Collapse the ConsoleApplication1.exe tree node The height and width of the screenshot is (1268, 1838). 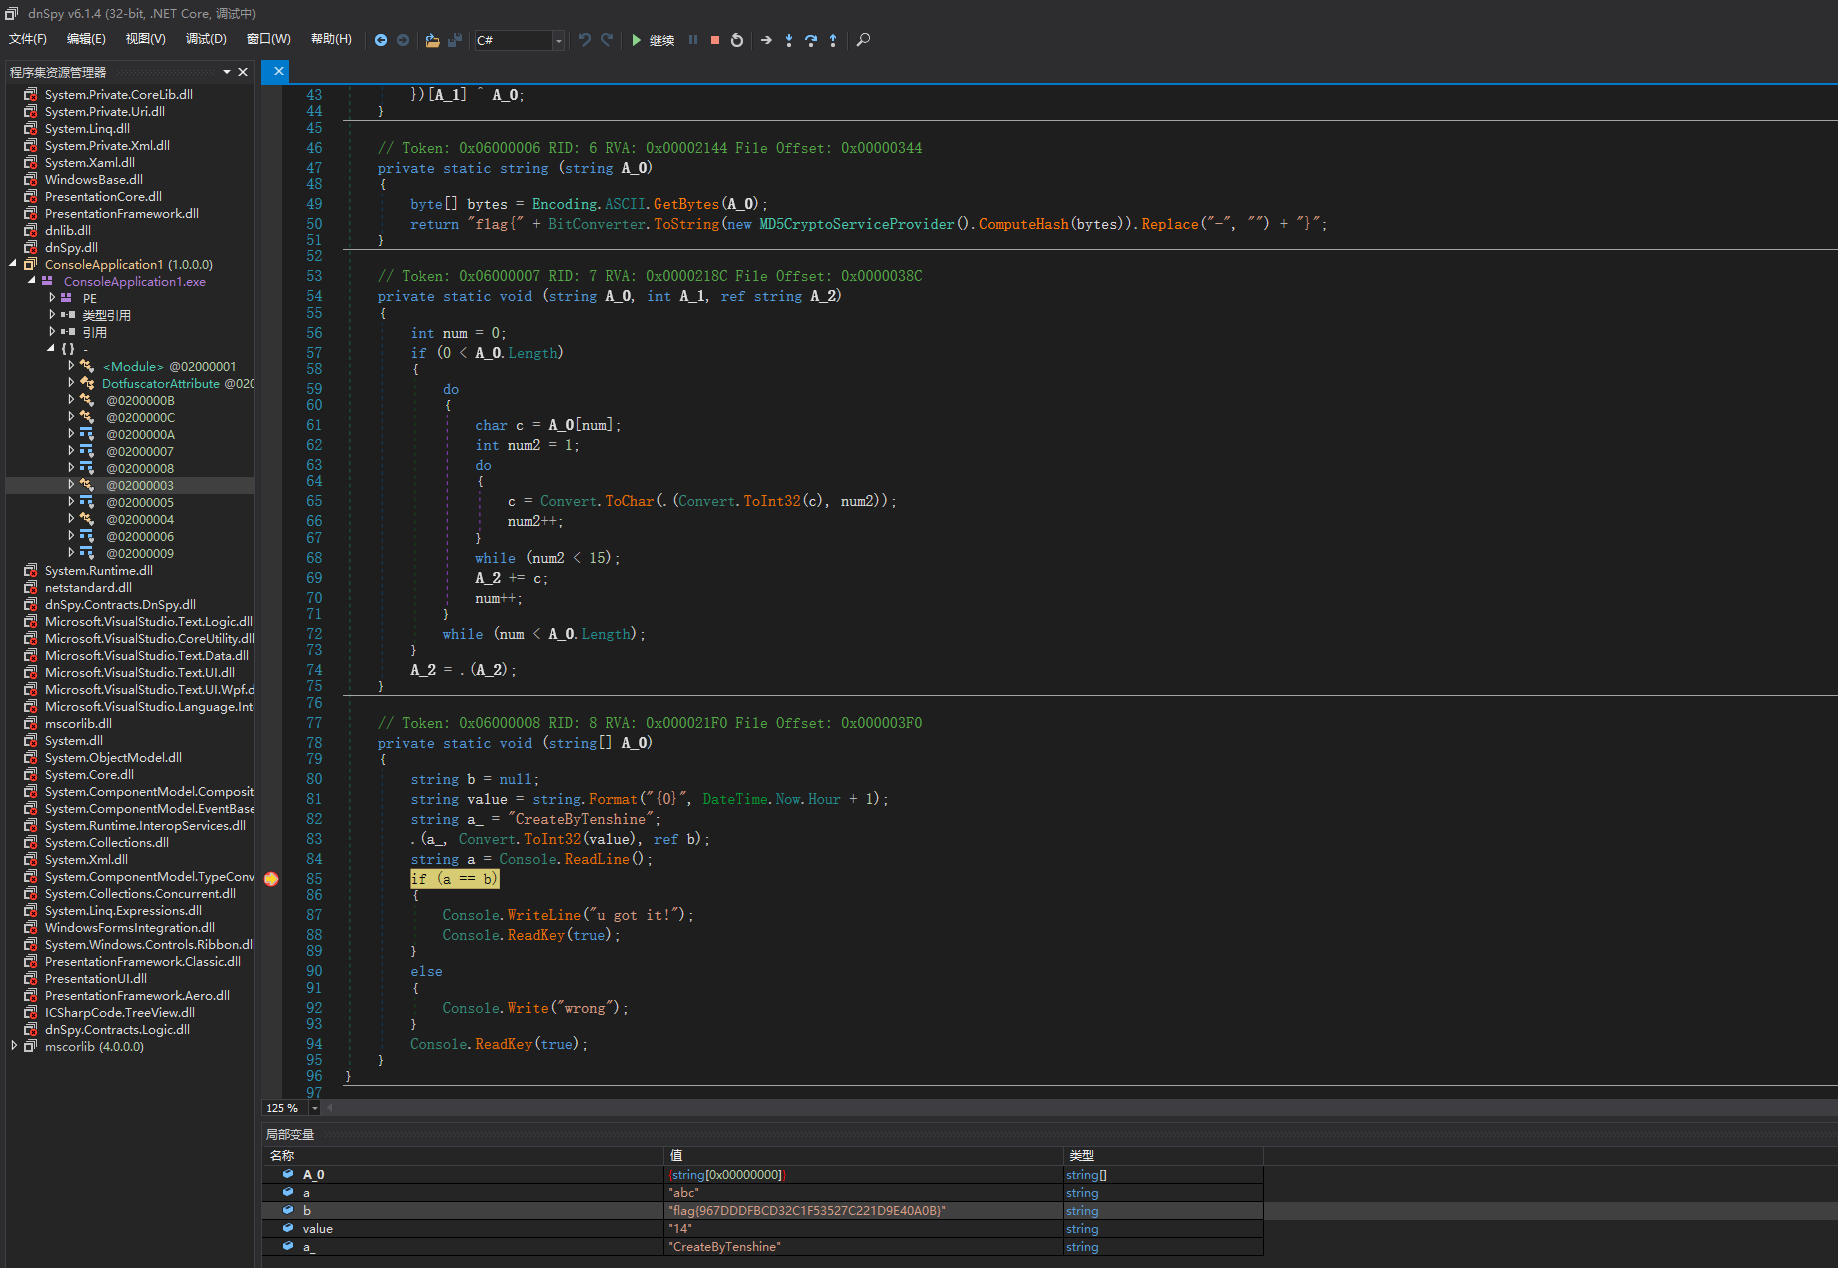32,281
